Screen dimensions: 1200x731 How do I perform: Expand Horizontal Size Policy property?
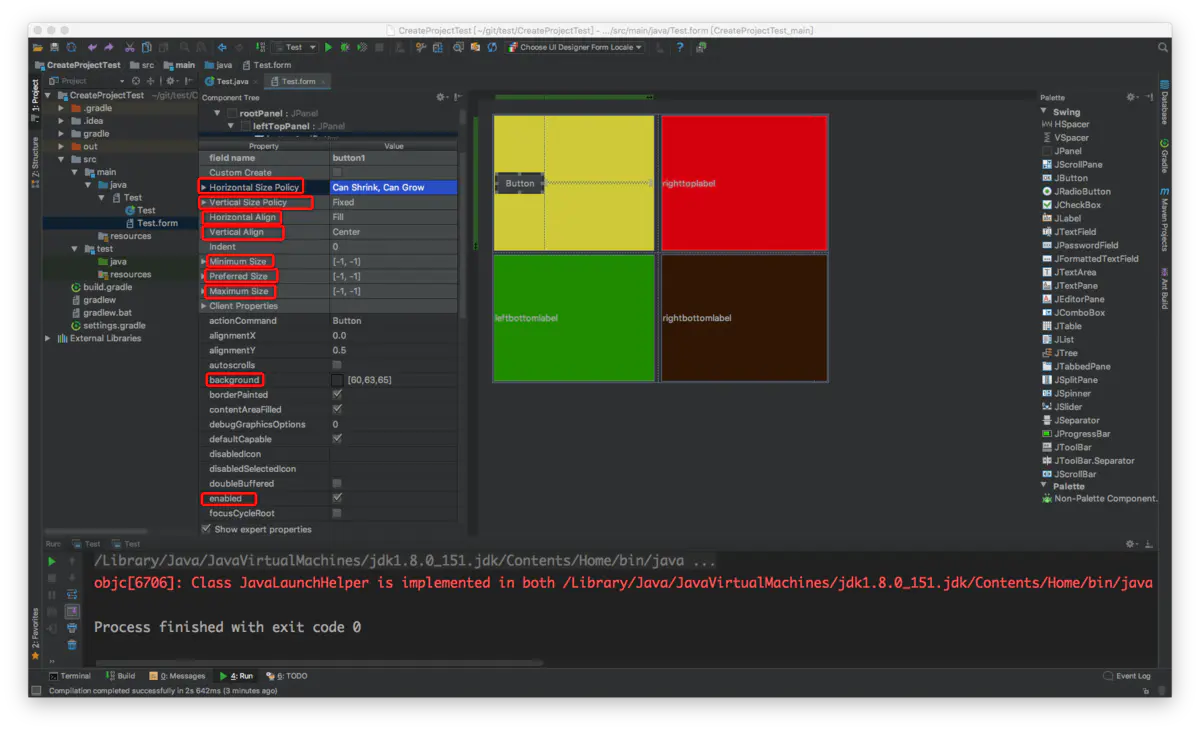click(204, 187)
